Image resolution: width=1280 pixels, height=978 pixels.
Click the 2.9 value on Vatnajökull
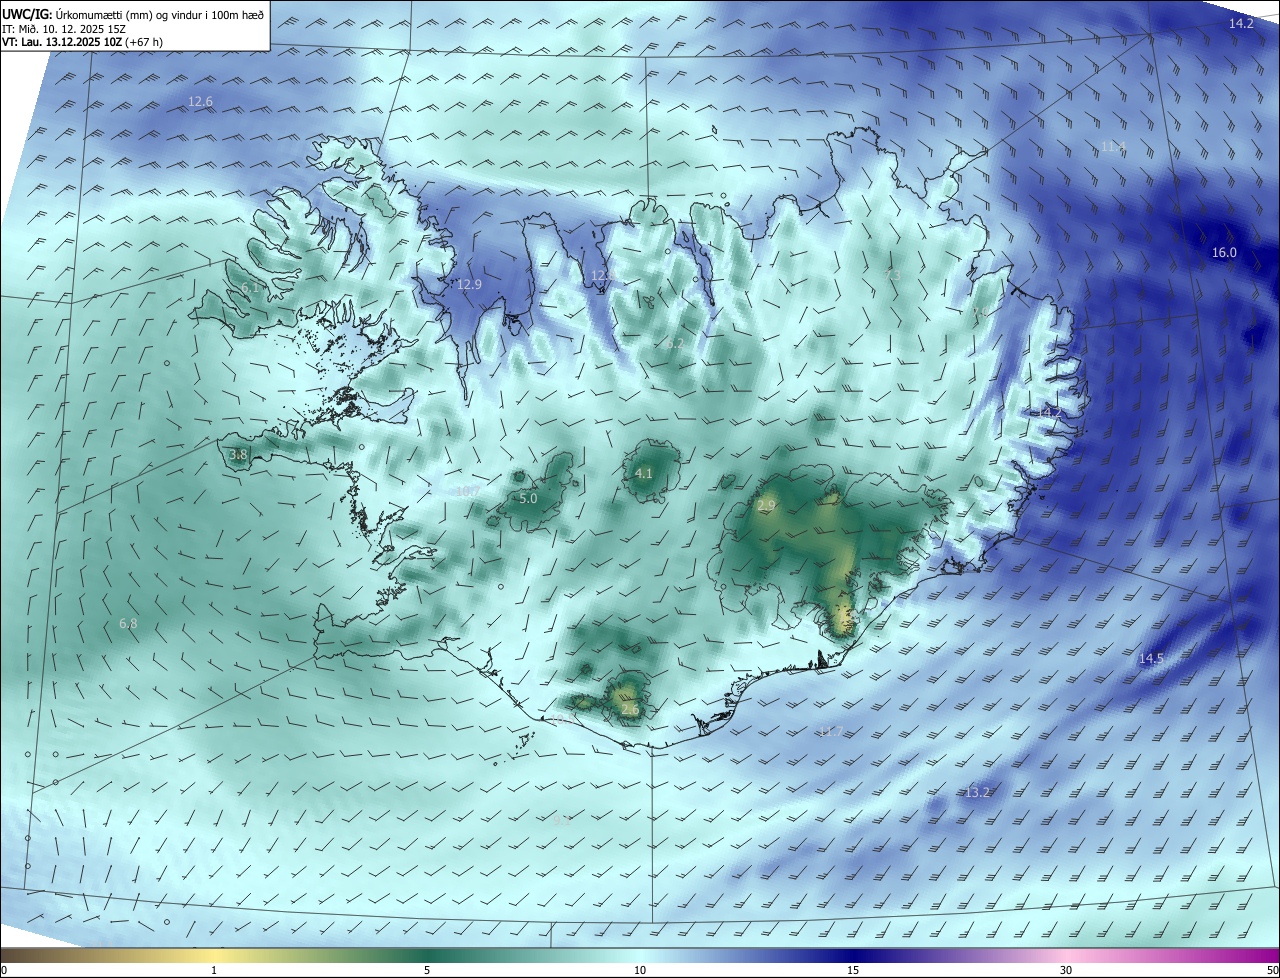(x=767, y=507)
